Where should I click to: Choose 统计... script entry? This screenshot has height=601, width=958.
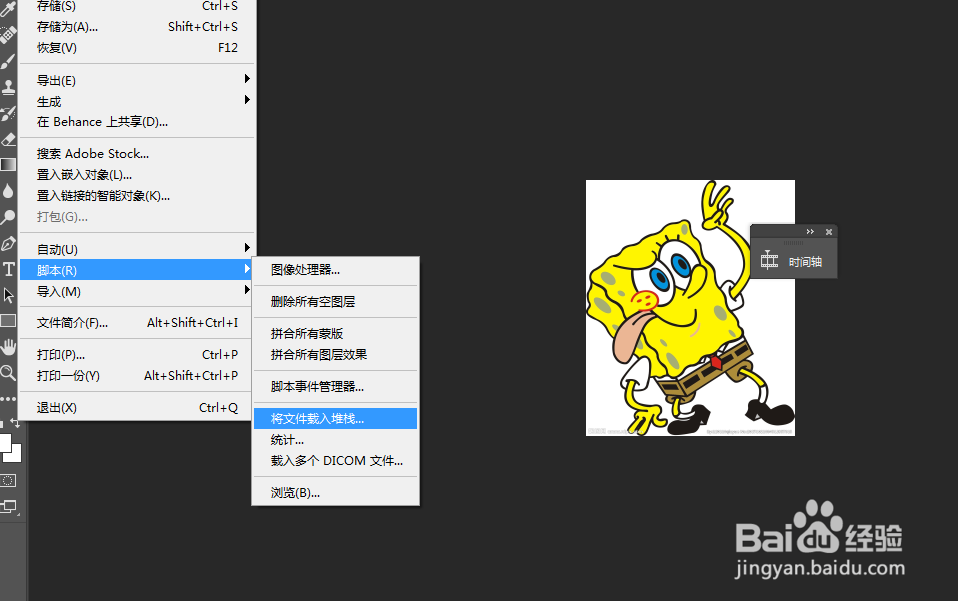(x=335, y=440)
